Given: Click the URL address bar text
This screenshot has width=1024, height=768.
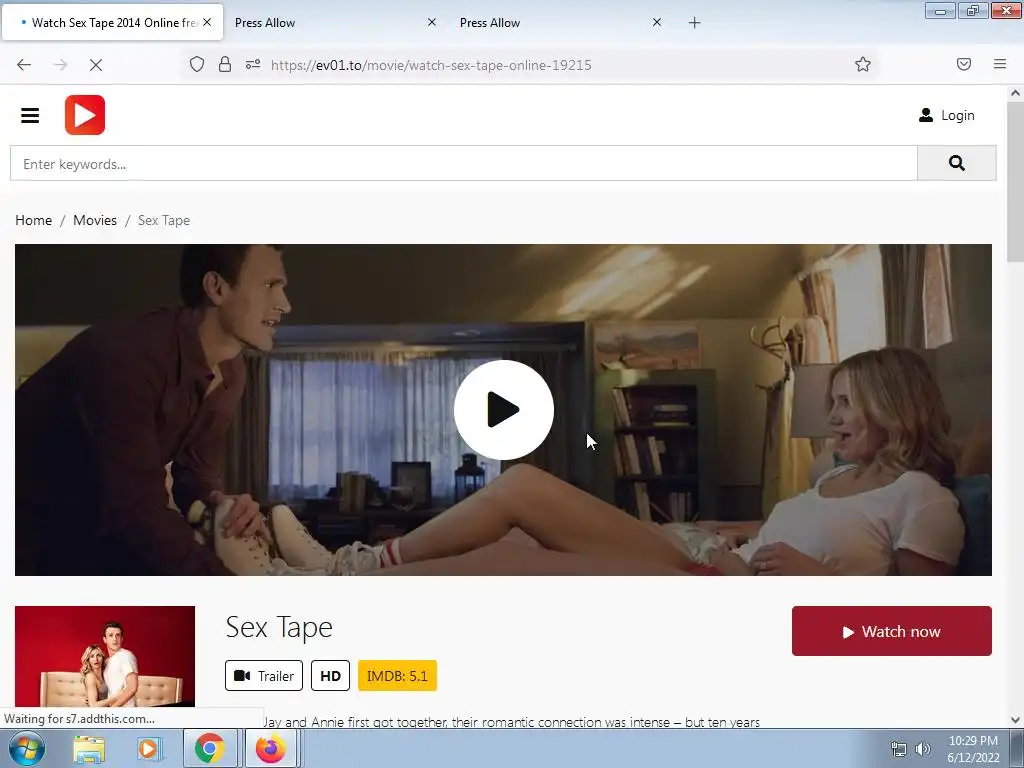Looking at the screenshot, I should point(431,65).
